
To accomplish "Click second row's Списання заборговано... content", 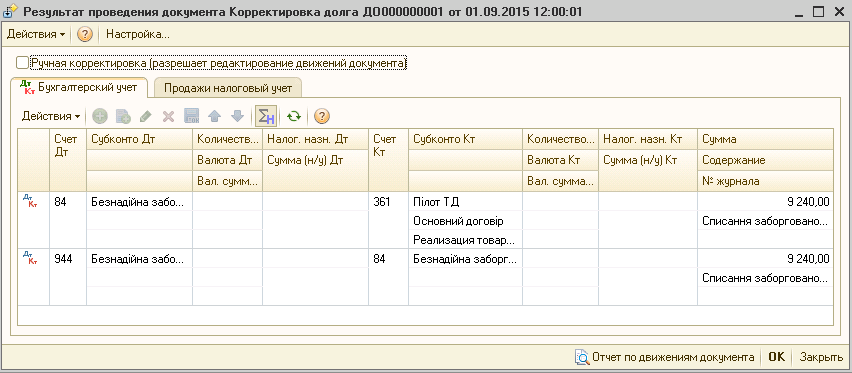I will [766, 277].
